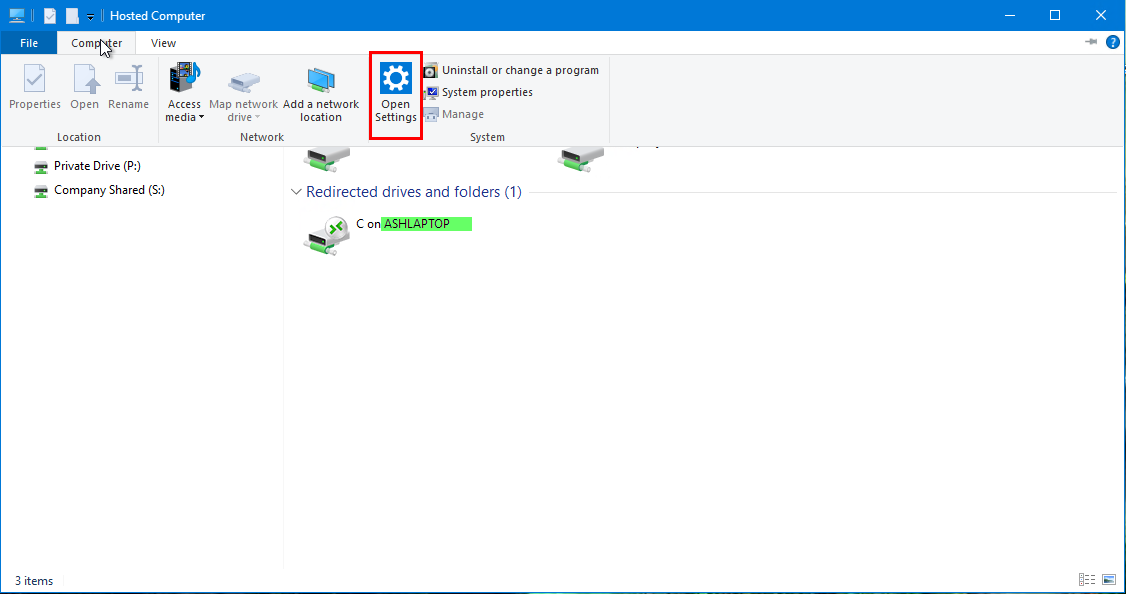Open Help with the blue question mark

tap(1112, 42)
